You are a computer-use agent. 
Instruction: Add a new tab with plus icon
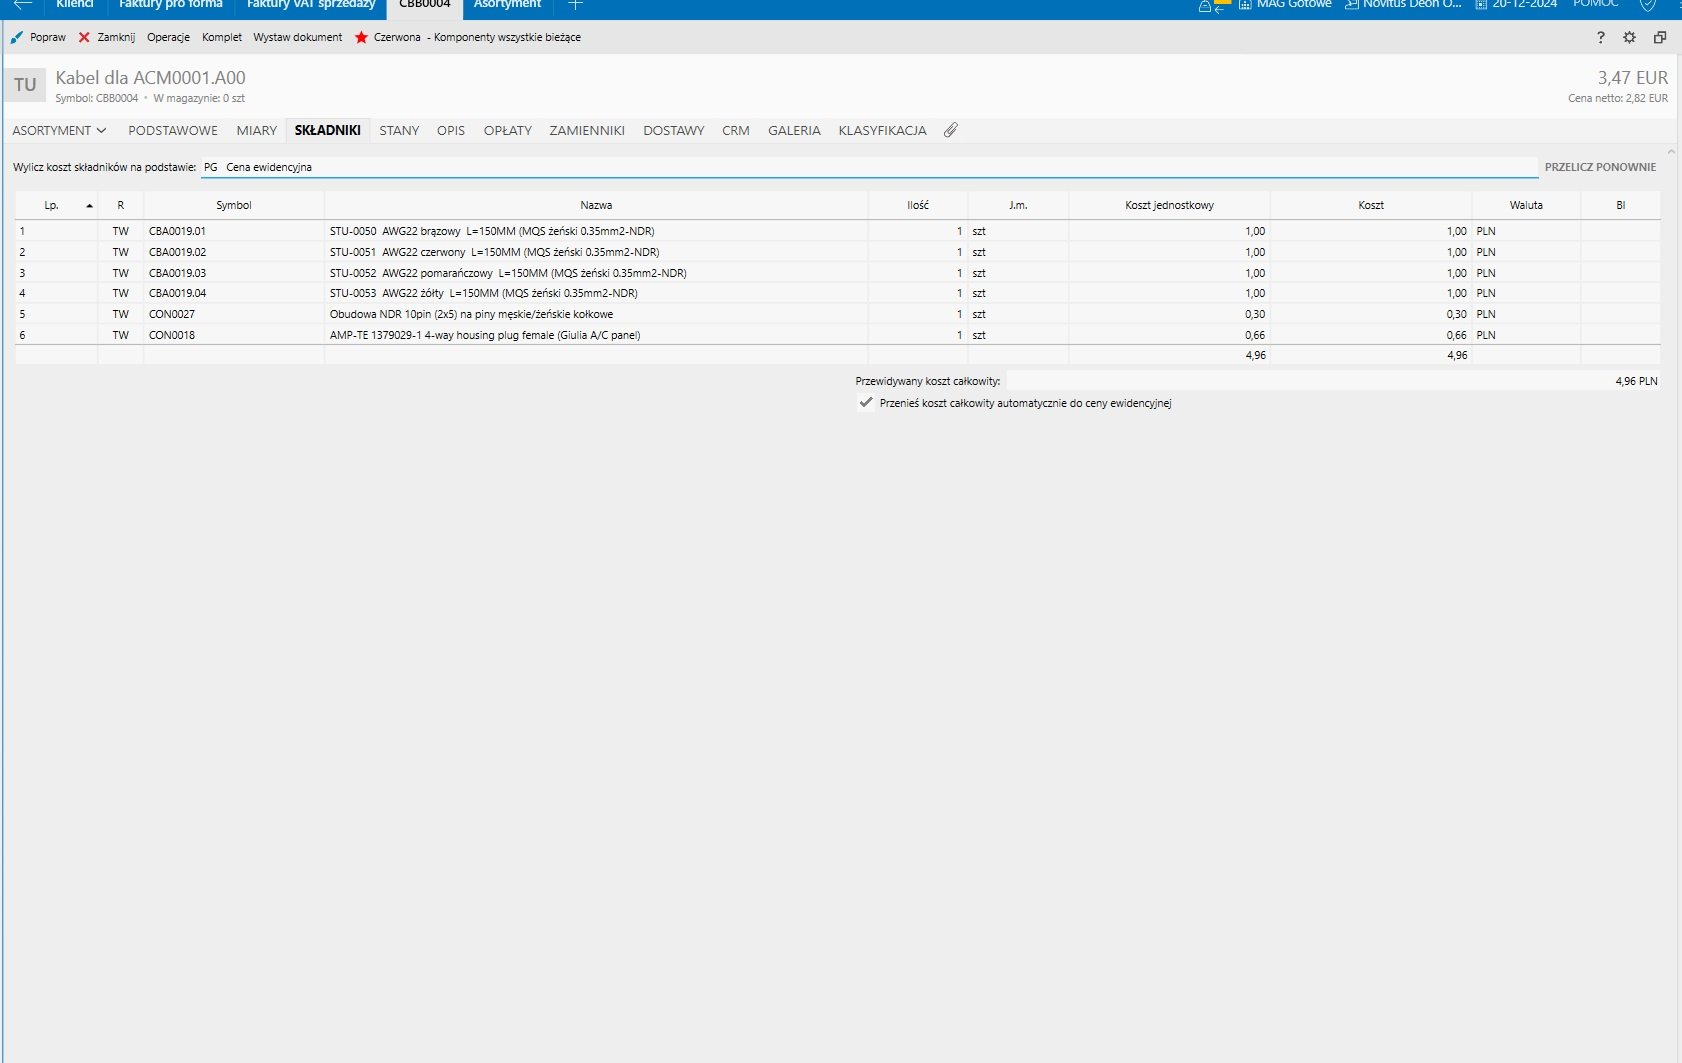575,5
